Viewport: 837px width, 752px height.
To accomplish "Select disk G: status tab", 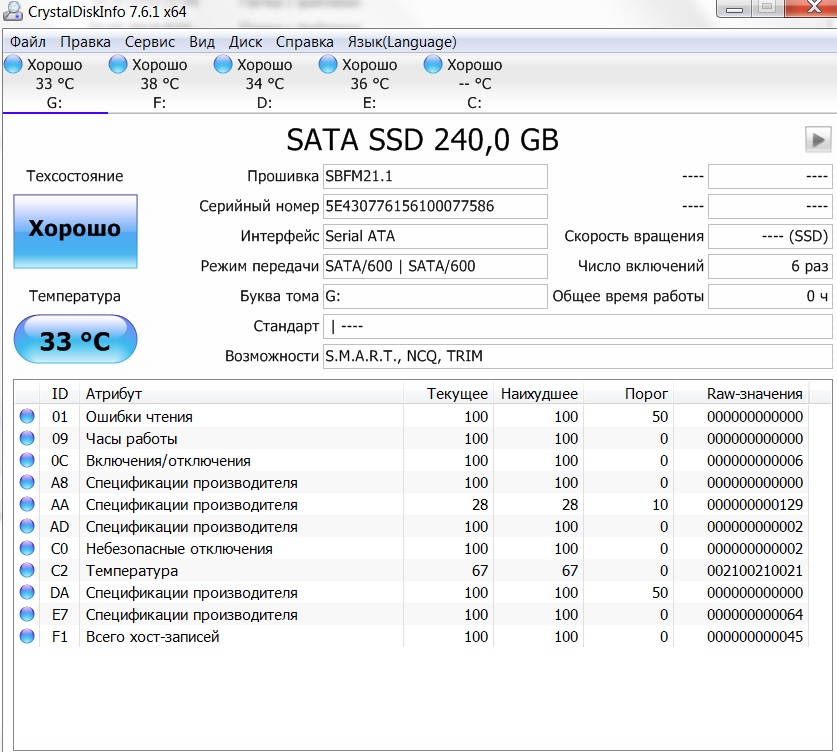I will (x=54, y=83).
